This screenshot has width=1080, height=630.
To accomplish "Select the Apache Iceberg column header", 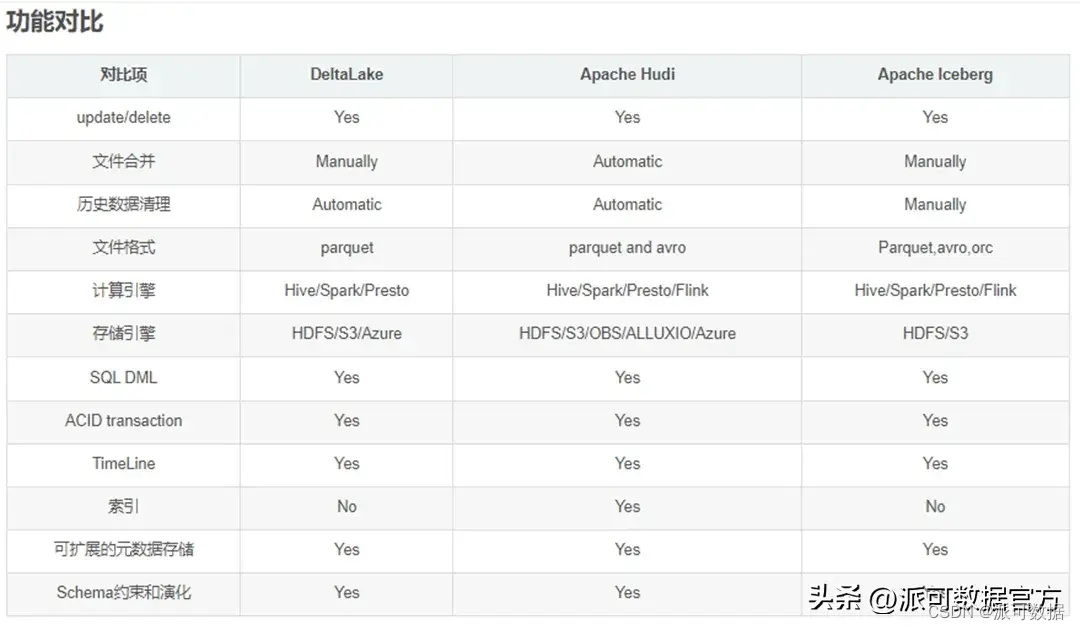I will click(935, 74).
